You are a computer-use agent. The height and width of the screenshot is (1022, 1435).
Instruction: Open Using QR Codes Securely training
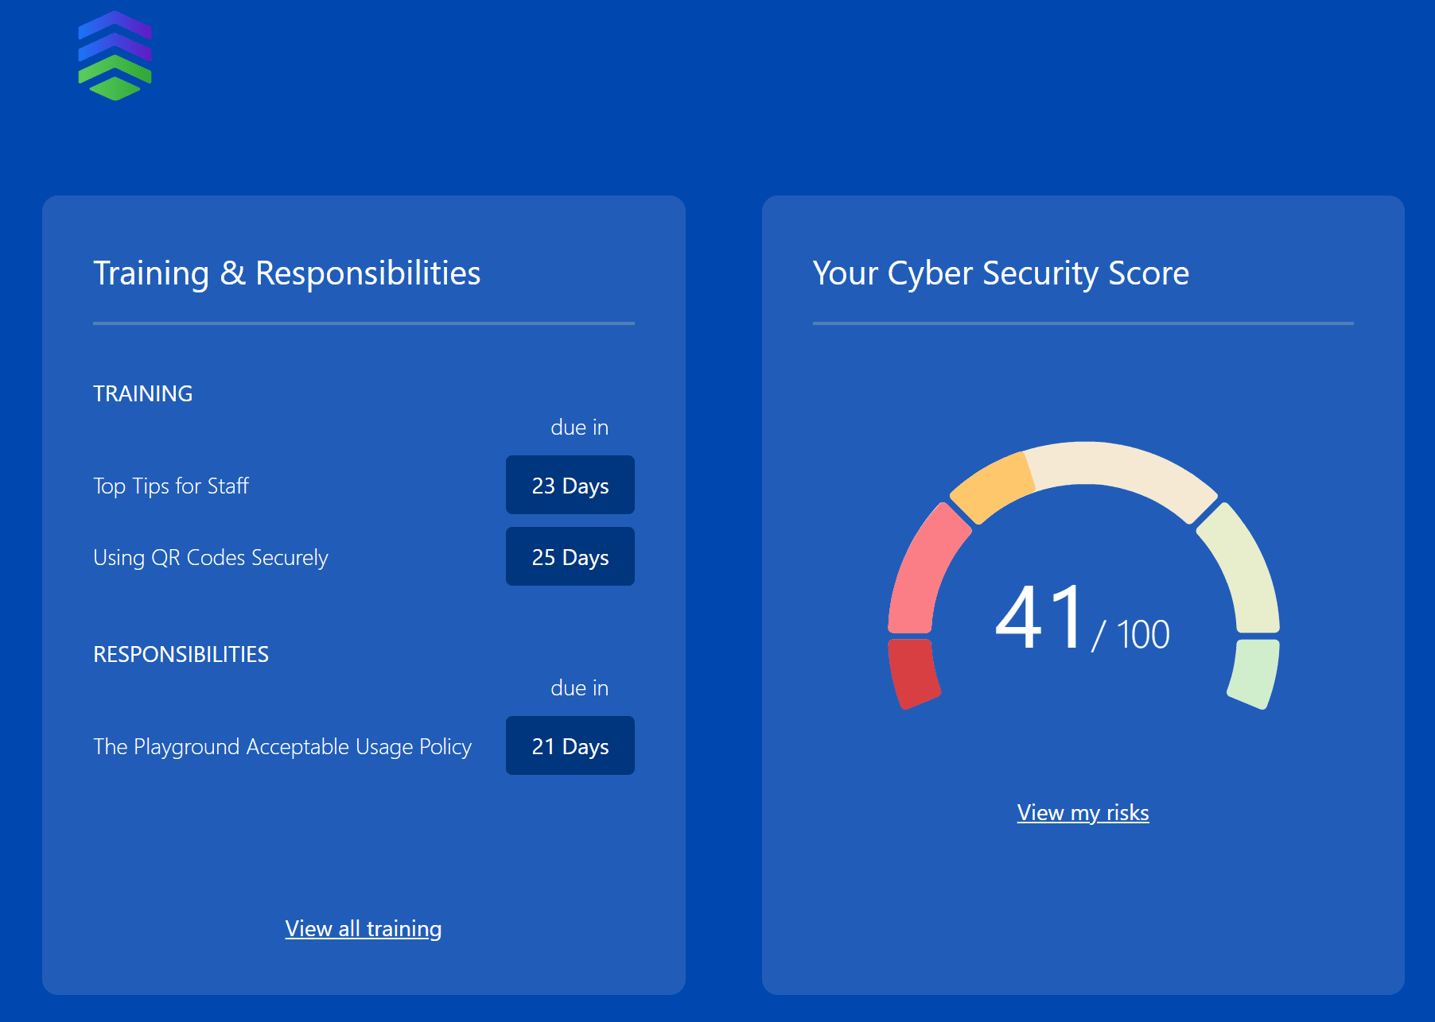point(210,557)
